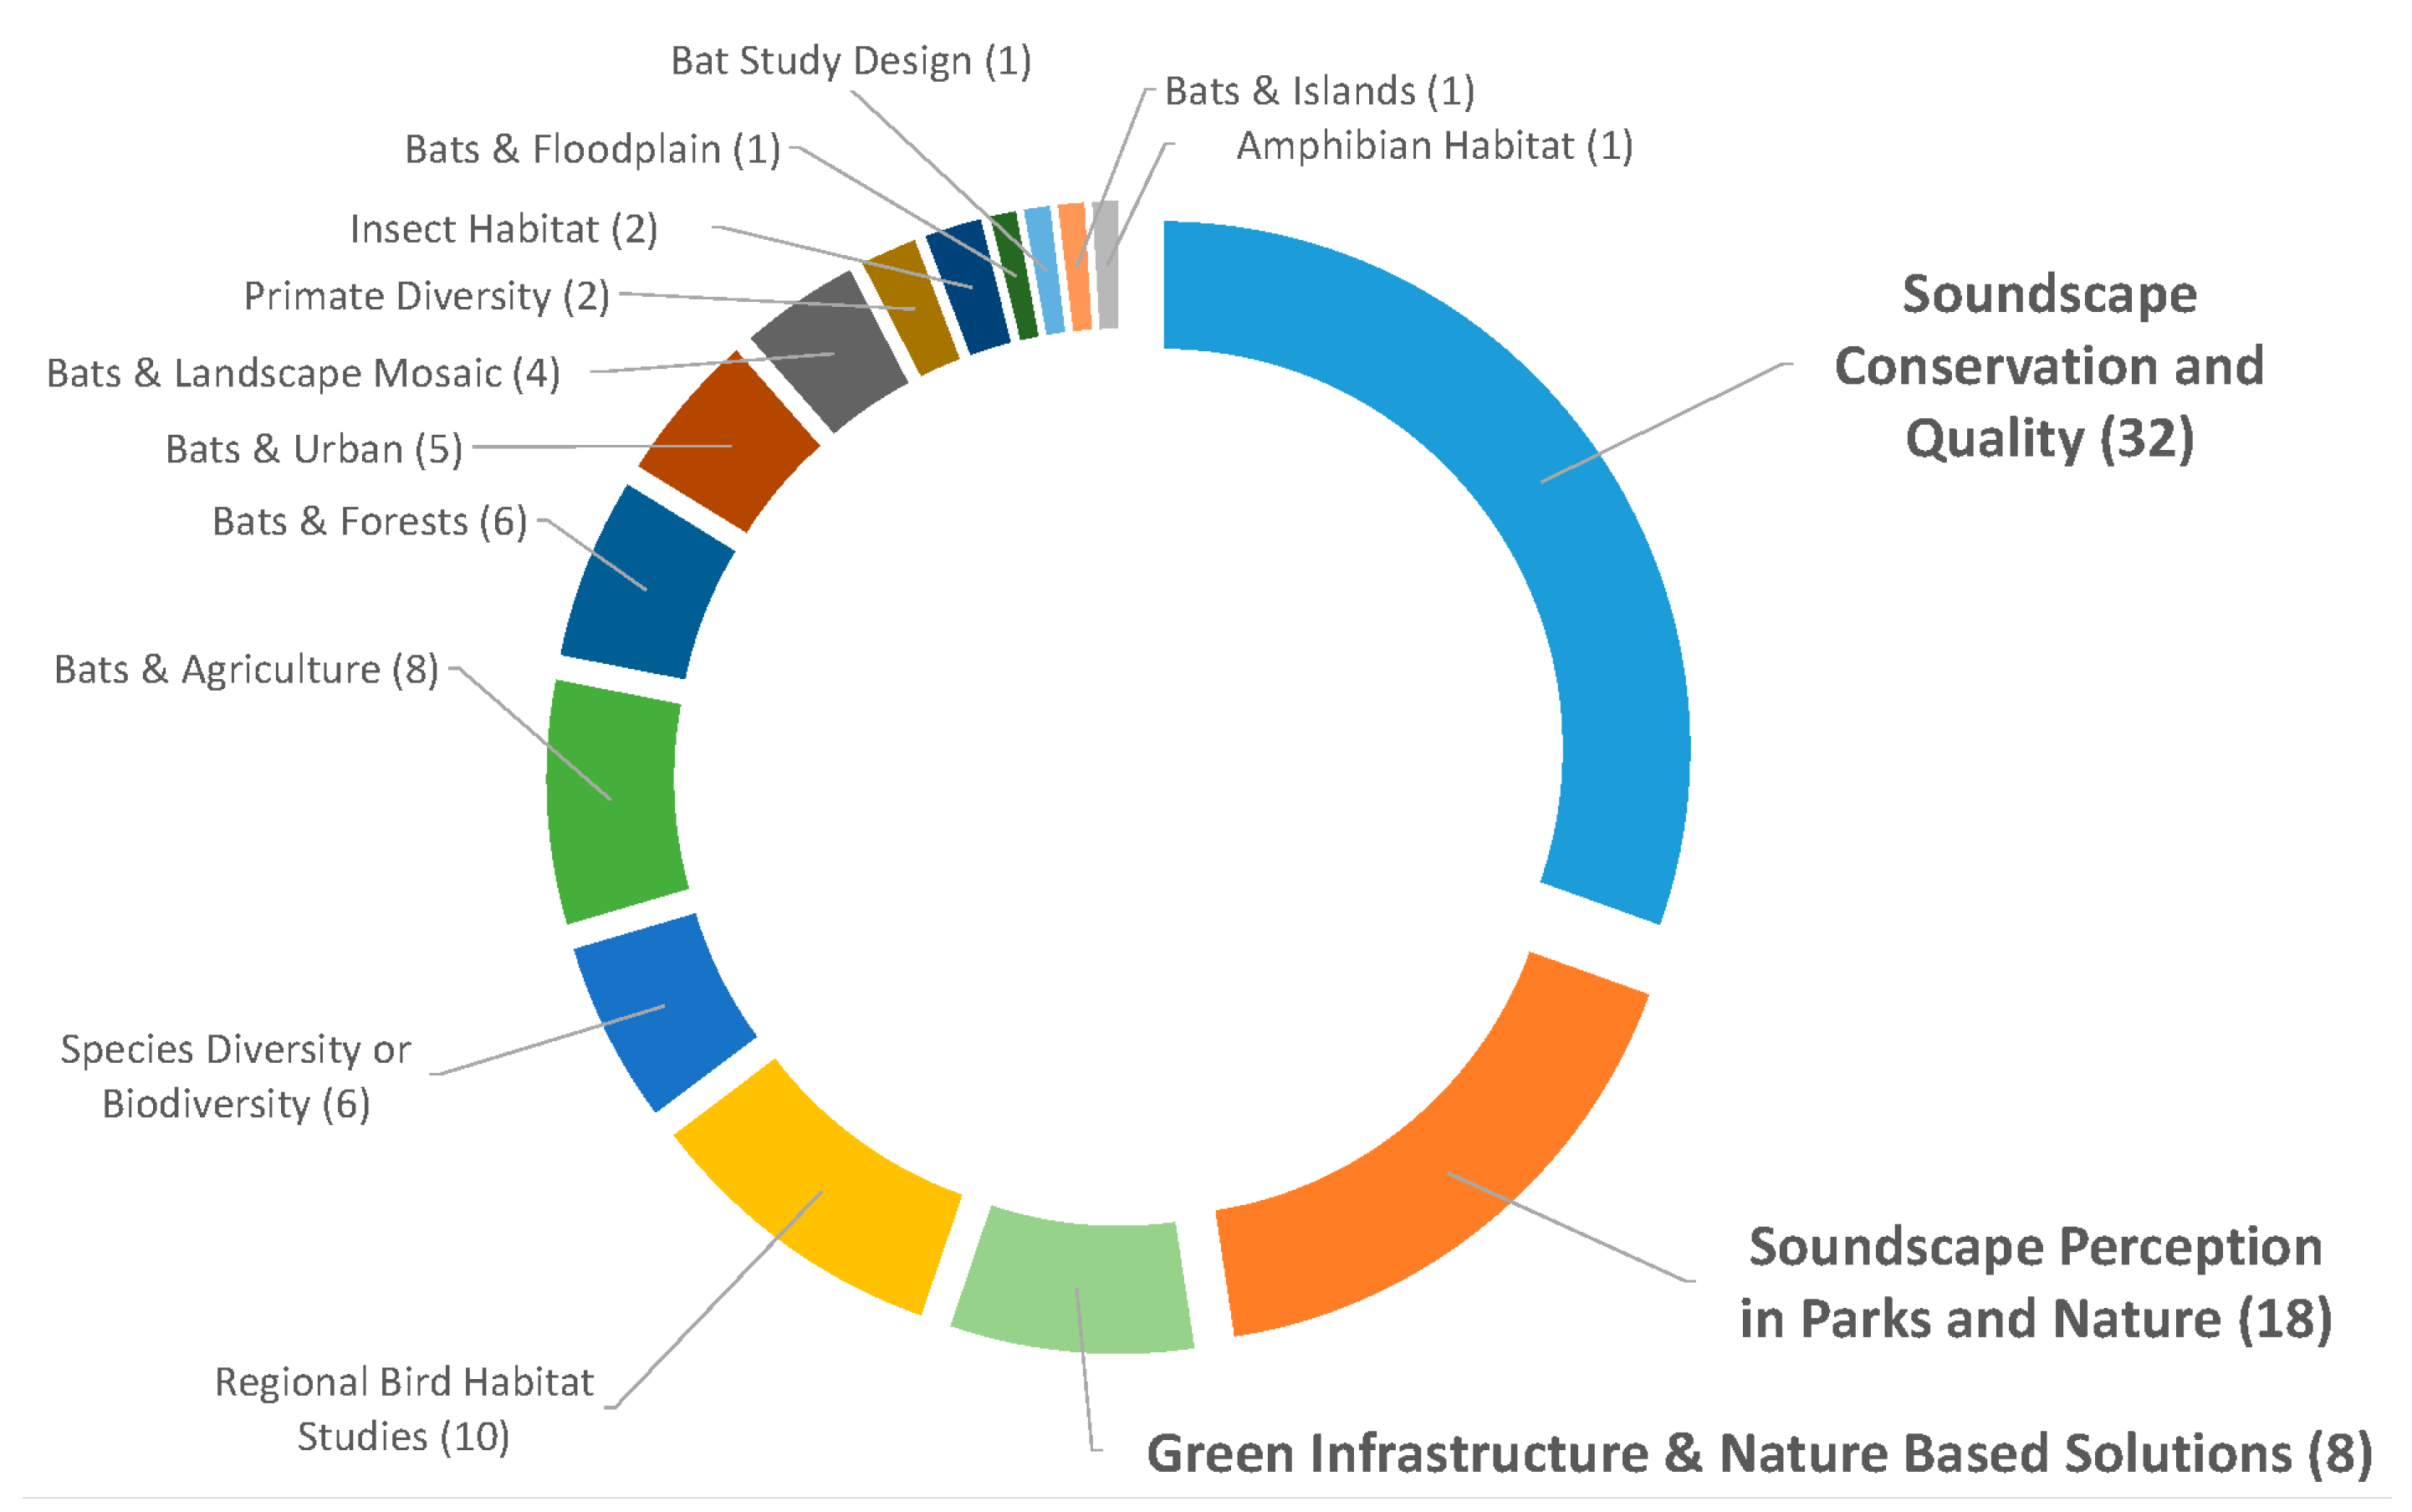Screen dimensions: 2412x1512
Task: Click the Soundscape Conservation and Quality (32) label
Action: click(x=2048, y=366)
